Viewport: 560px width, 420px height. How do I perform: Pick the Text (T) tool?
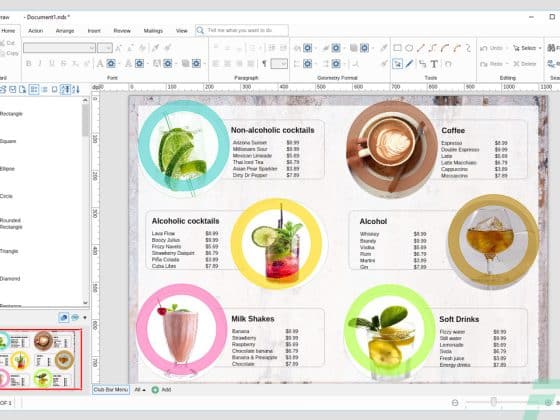[434, 64]
